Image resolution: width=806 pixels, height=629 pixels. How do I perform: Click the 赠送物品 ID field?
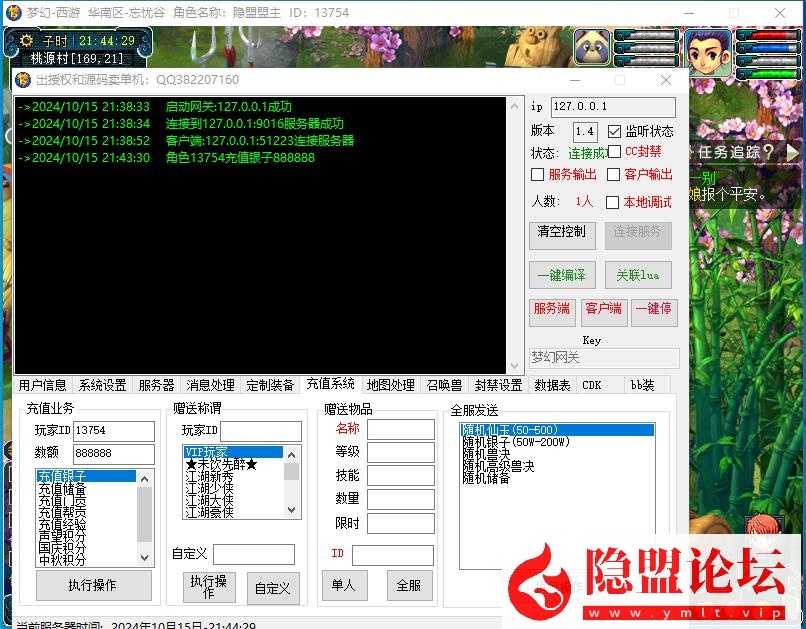[x=393, y=555]
